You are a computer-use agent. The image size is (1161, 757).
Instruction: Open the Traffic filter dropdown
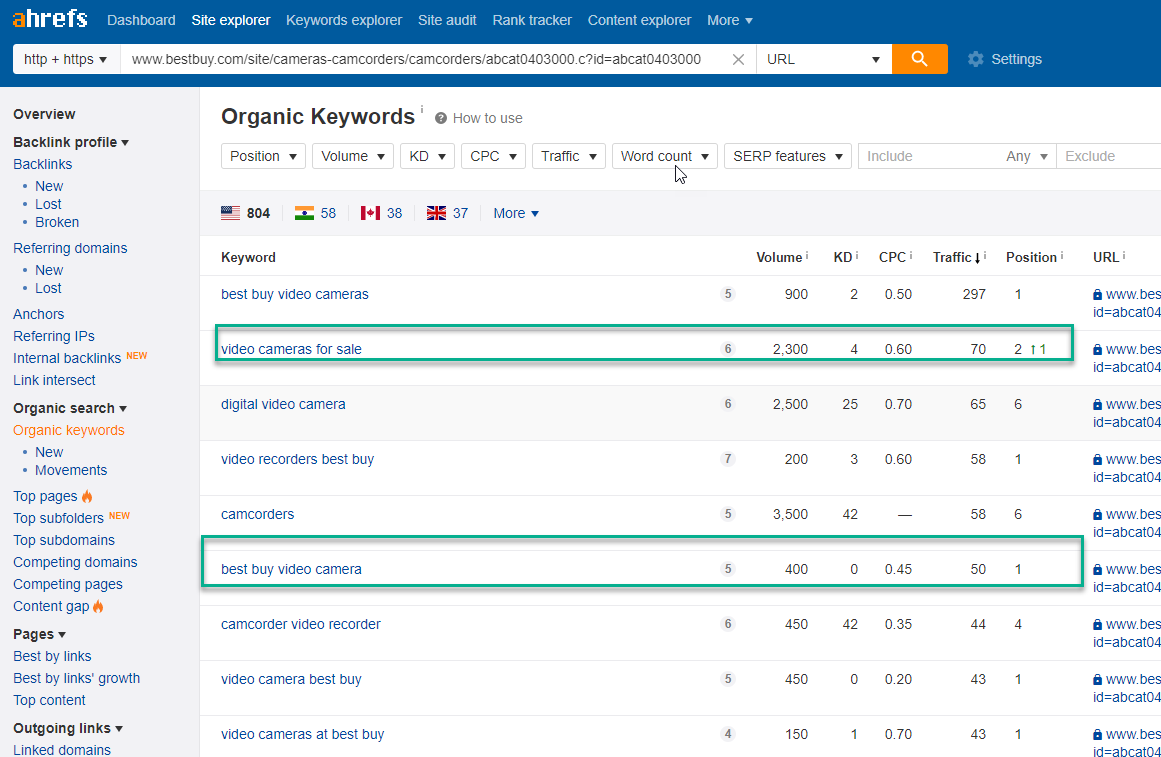tap(569, 156)
